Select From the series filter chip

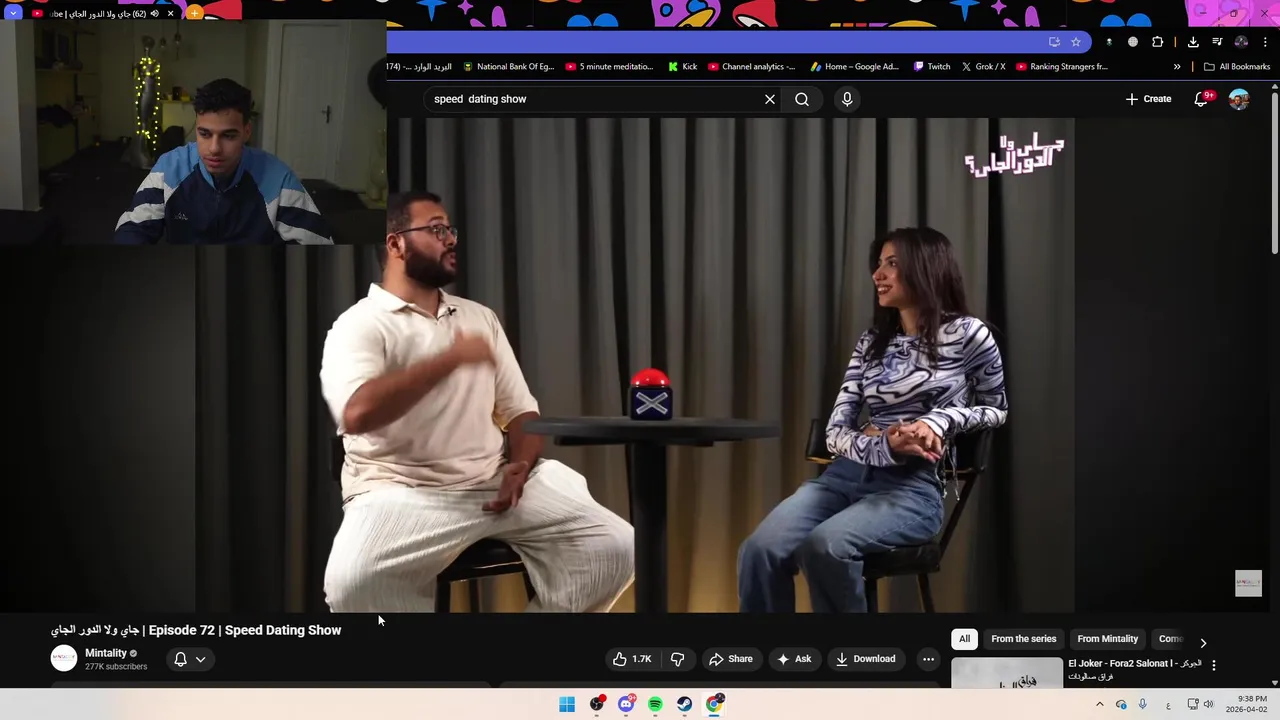[x=1023, y=639]
